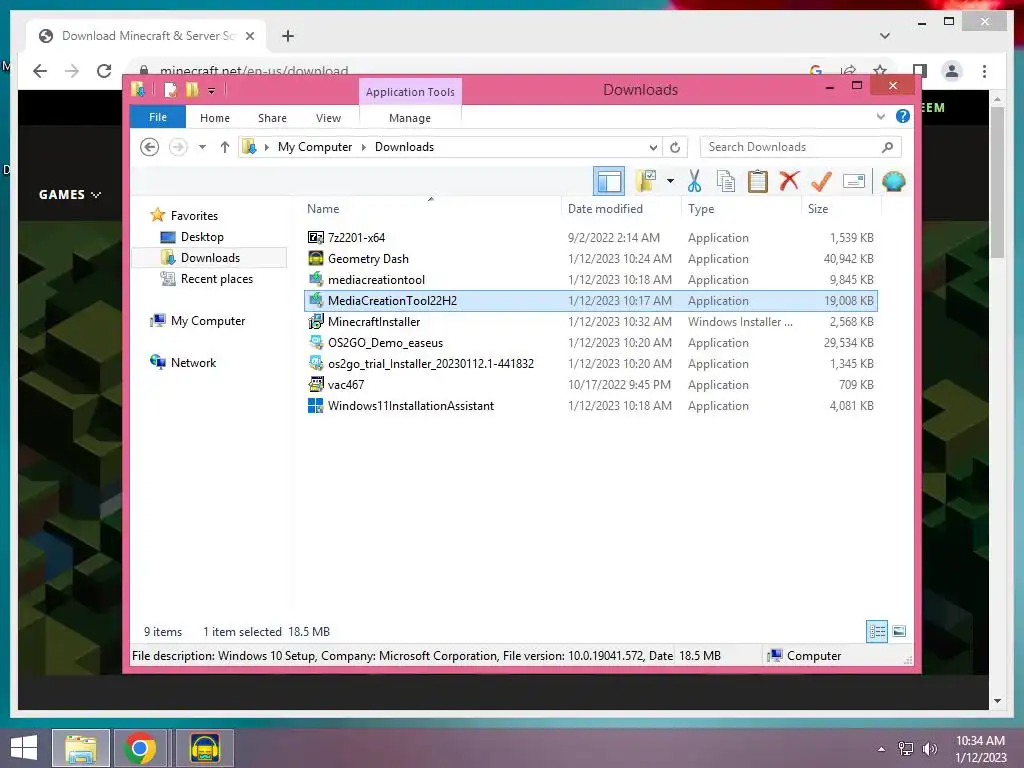Sort by the Type column header
The width and height of the screenshot is (1024, 768).
coord(741,208)
